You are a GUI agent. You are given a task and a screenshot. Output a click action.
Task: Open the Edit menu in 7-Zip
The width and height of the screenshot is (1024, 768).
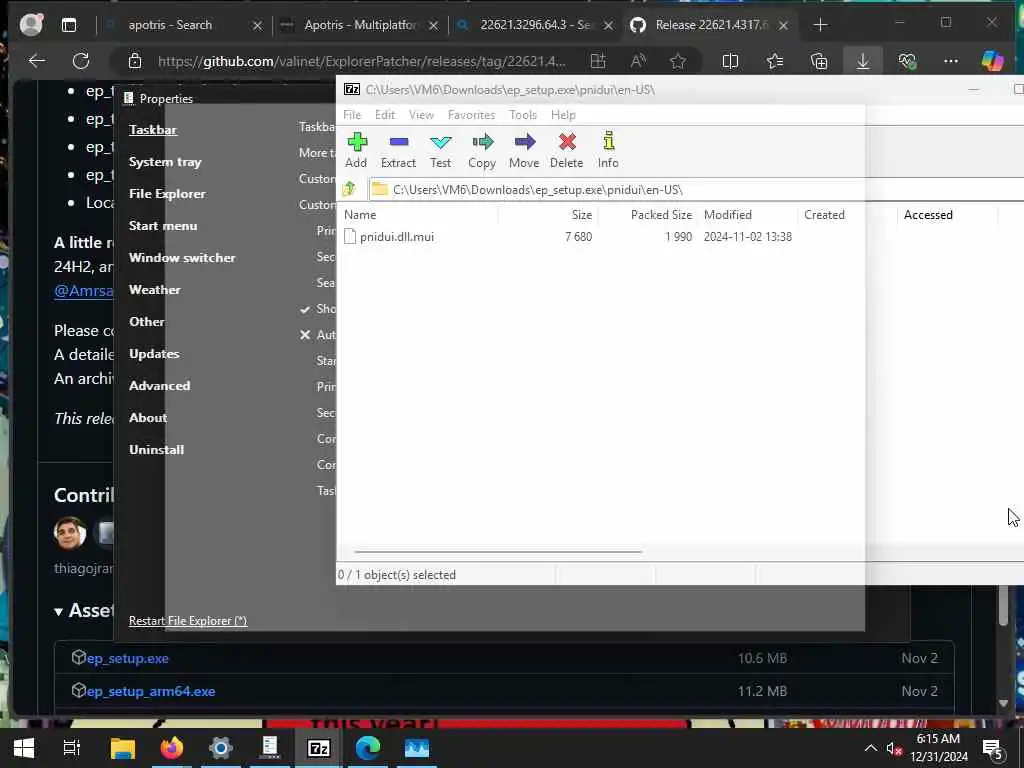point(385,115)
